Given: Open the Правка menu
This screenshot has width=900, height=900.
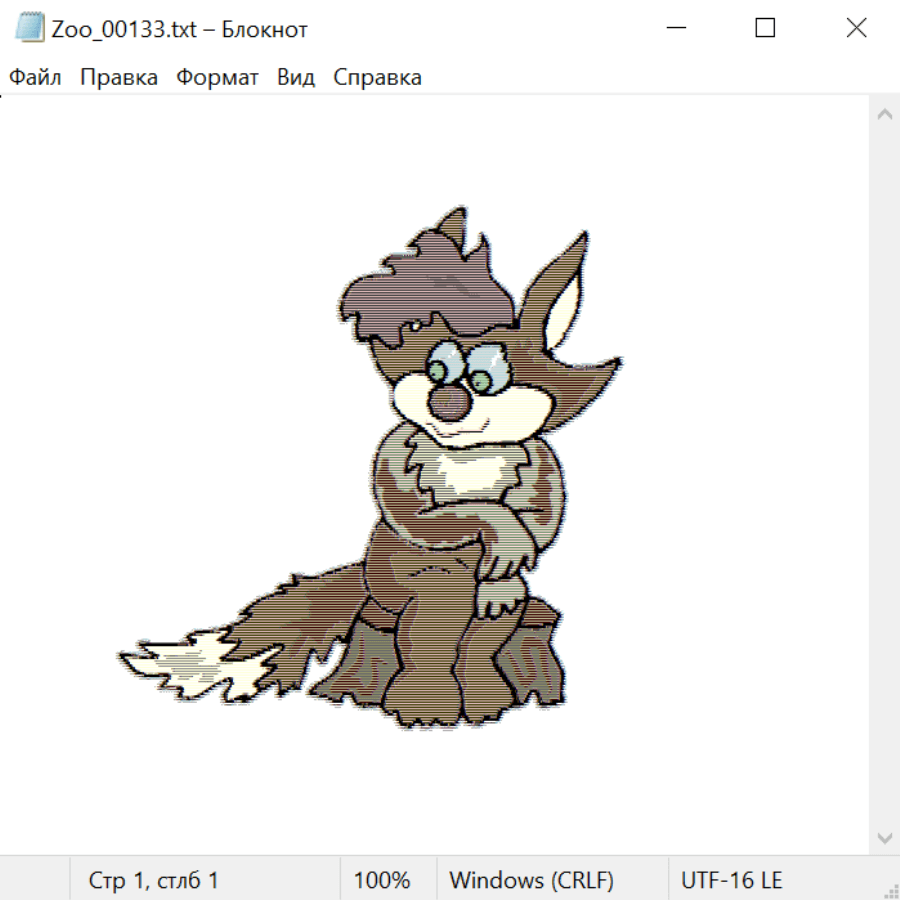Looking at the screenshot, I should coord(119,77).
